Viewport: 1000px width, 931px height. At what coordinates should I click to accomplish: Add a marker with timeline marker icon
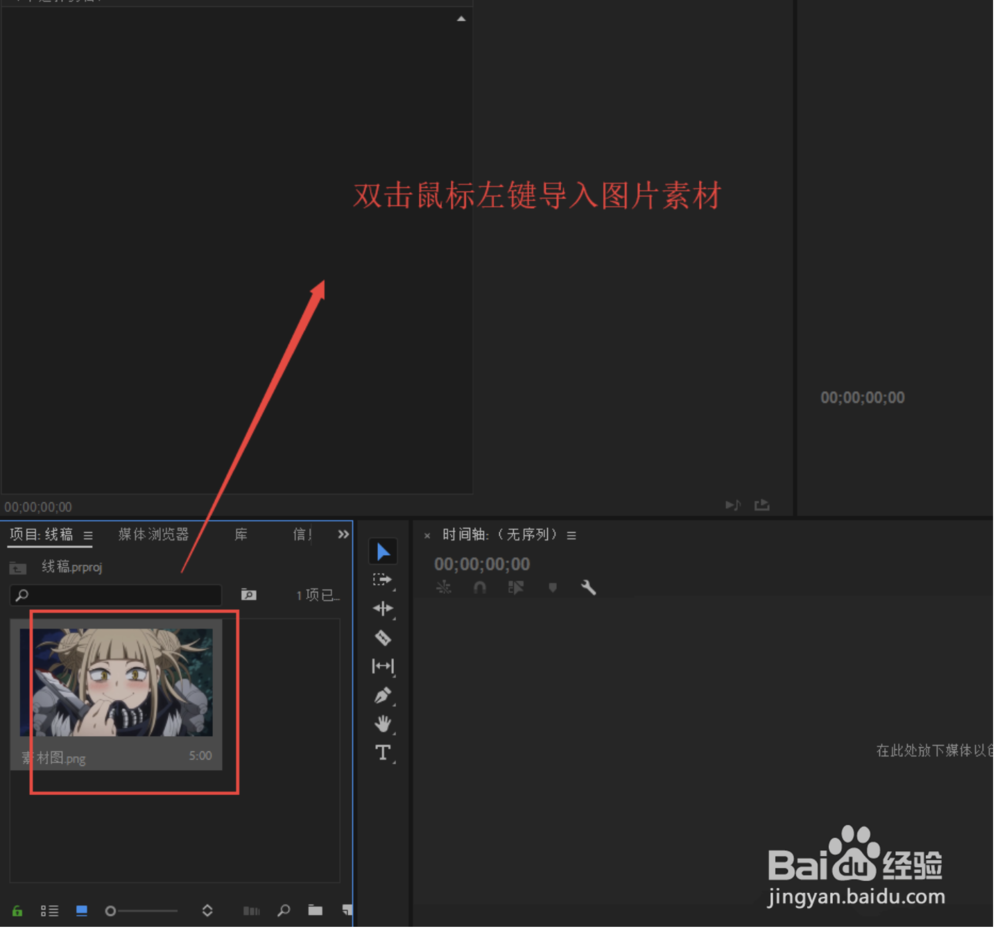pos(552,588)
